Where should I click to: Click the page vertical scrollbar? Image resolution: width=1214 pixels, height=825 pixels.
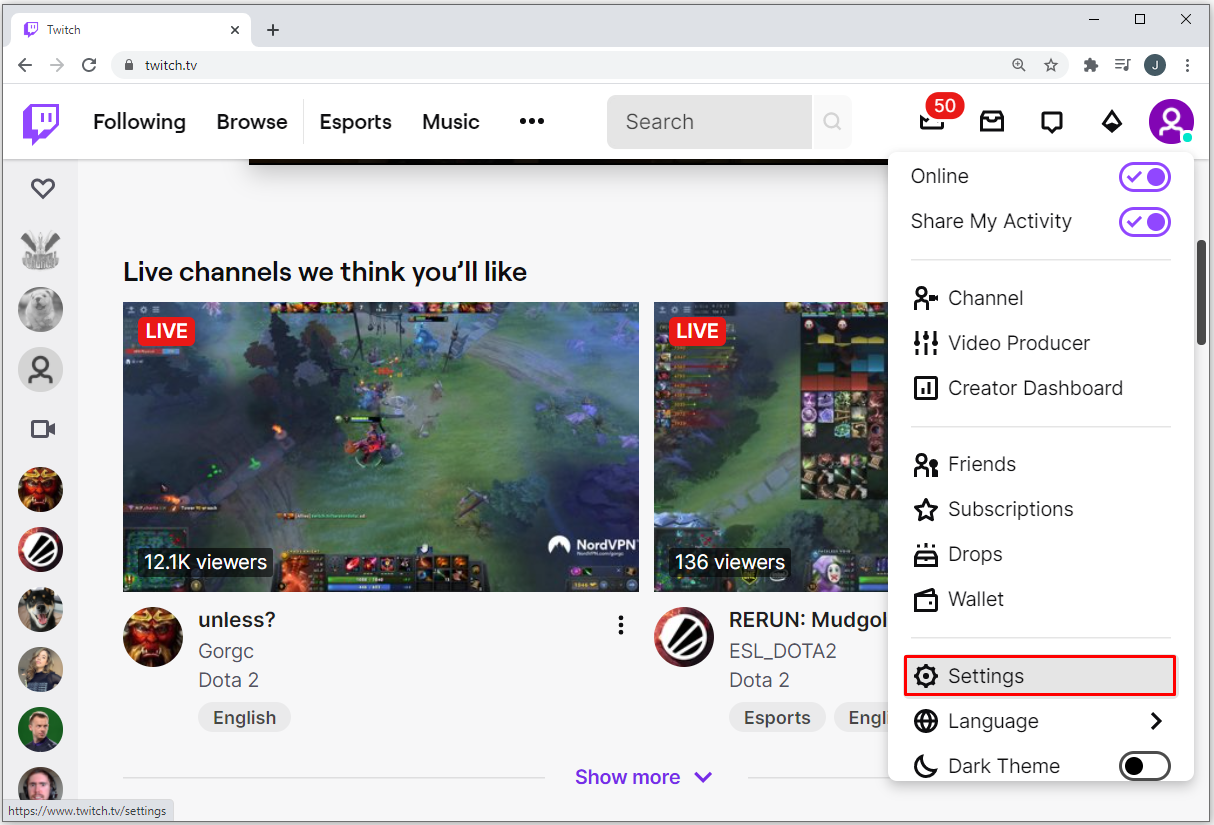tap(1203, 292)
